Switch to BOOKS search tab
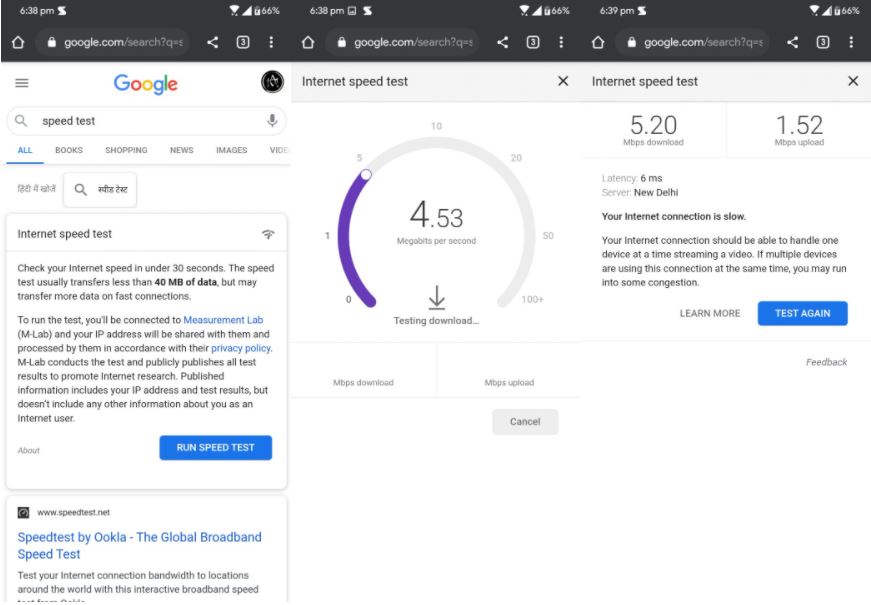This screenshot has height=605, width=871. (x=69, y=150)
